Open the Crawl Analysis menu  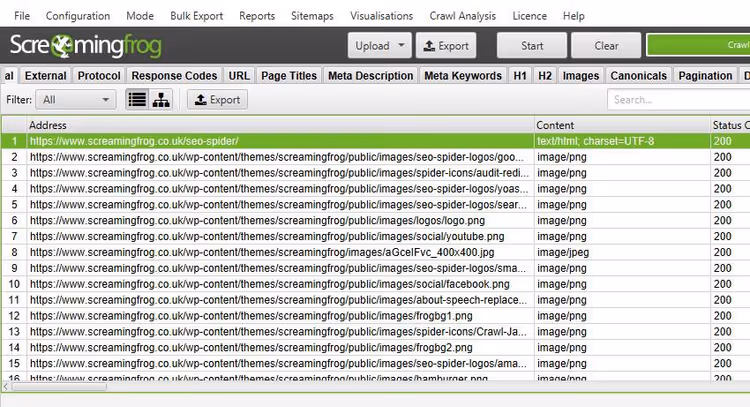(463, 16)
